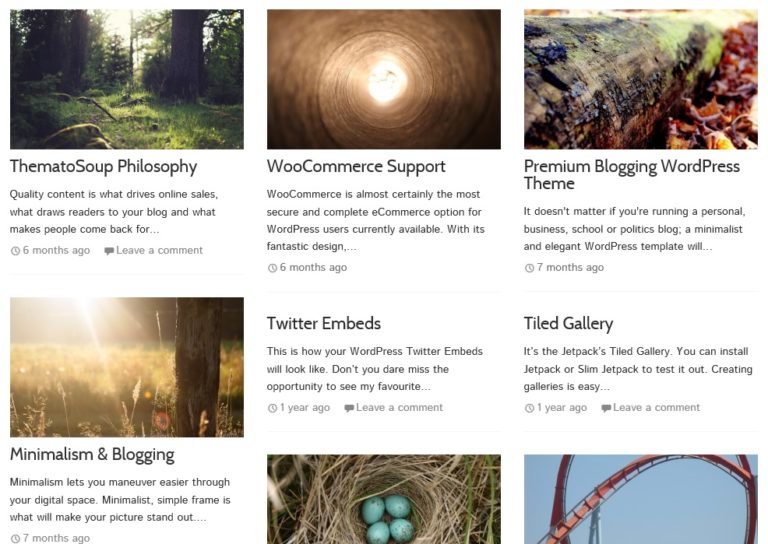Click the comment bubble icon under ThematoSoup Philosophy

(109, 251)
